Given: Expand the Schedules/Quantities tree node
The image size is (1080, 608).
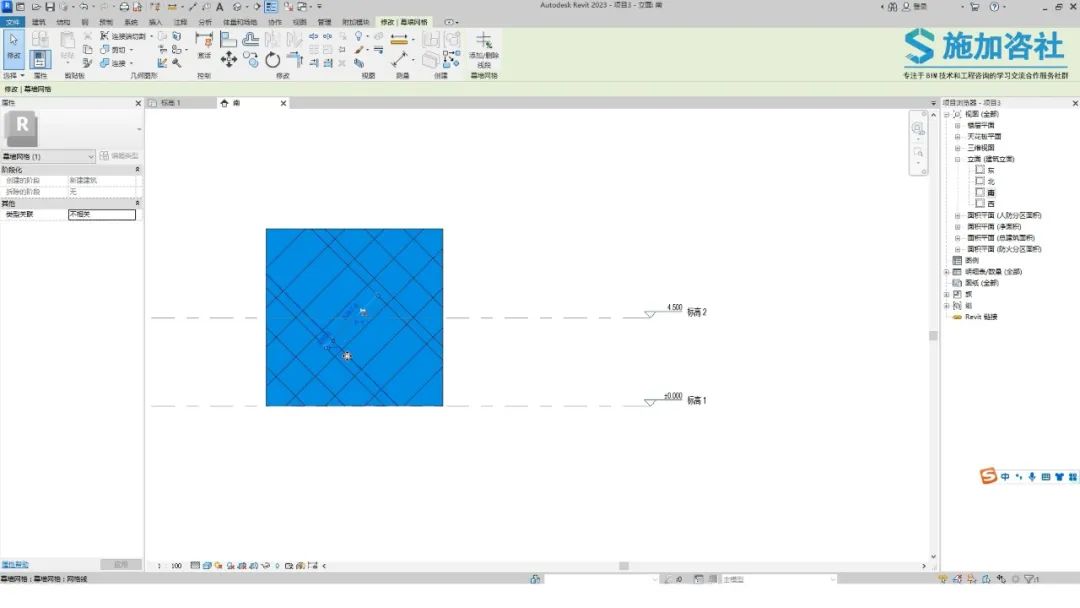Looking at the screenshot, I should click(x=946, y=272).
